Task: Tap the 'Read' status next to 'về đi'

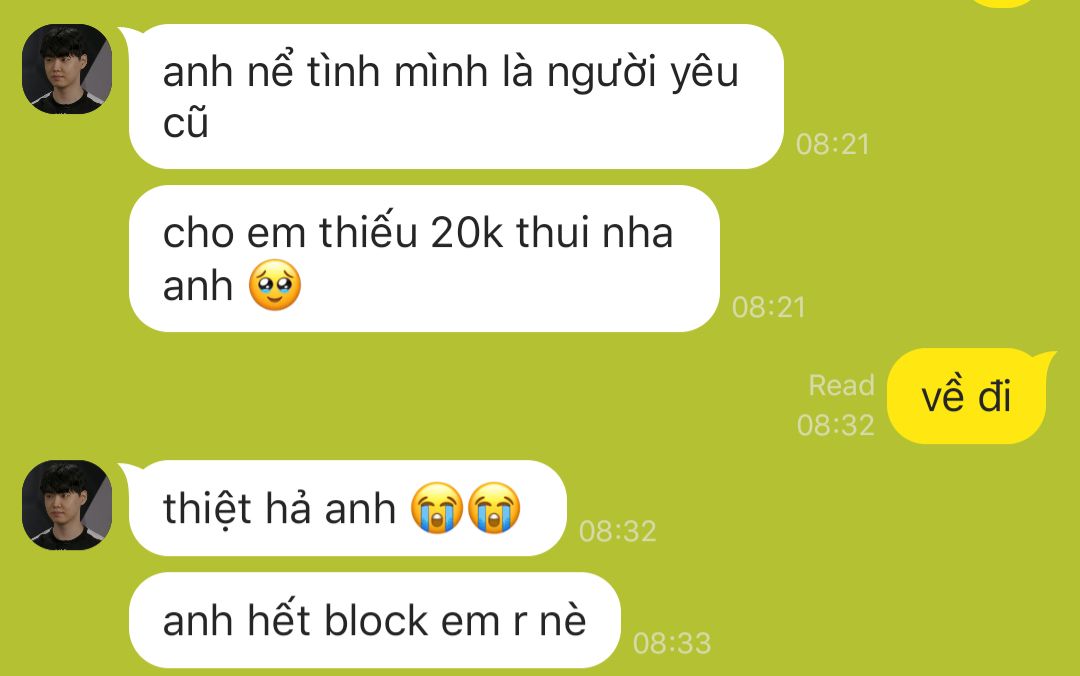Action: click(x=842, y=385)
